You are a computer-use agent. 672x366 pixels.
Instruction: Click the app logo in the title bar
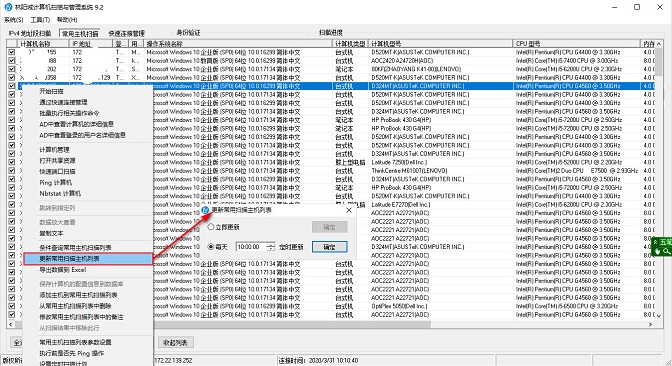tap(8, 7)
